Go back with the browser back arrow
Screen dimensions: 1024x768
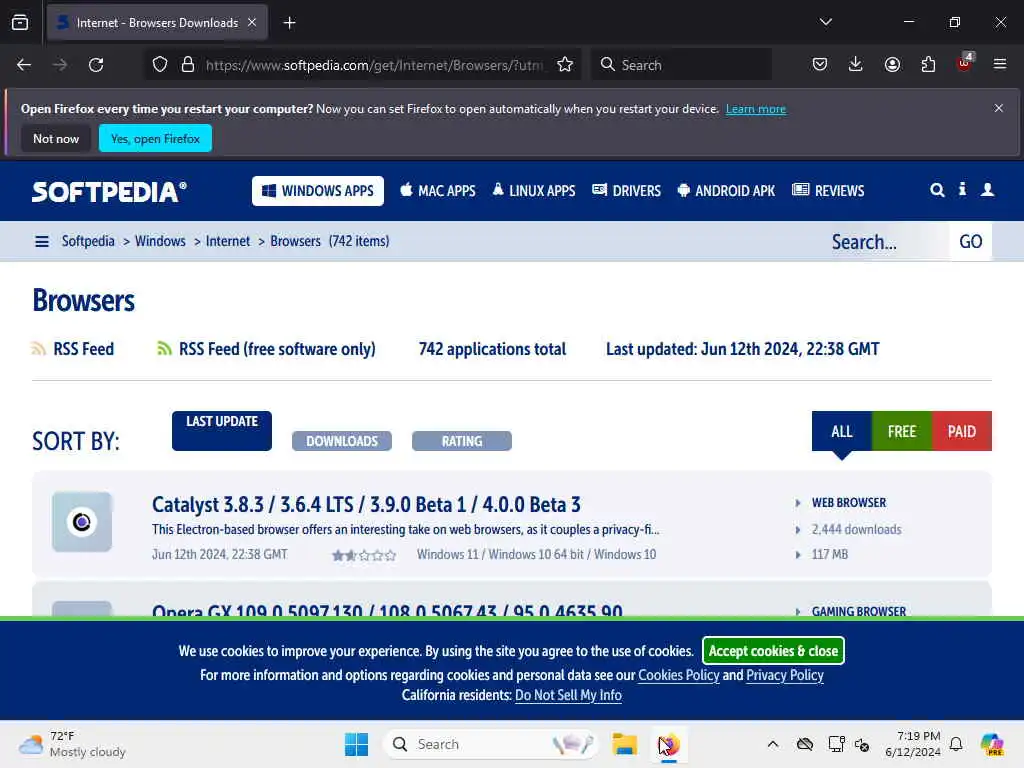coord(24,65)
